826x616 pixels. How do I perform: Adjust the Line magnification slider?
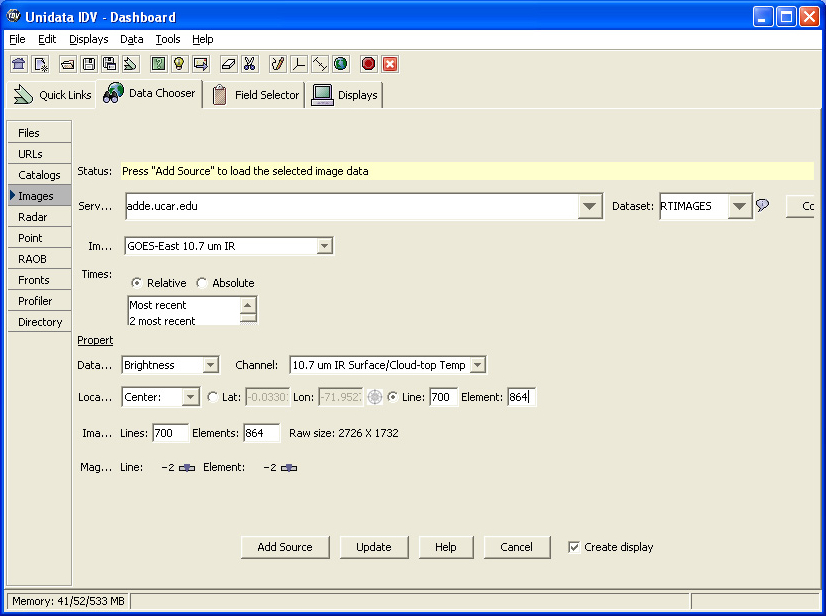pos(187,467)
